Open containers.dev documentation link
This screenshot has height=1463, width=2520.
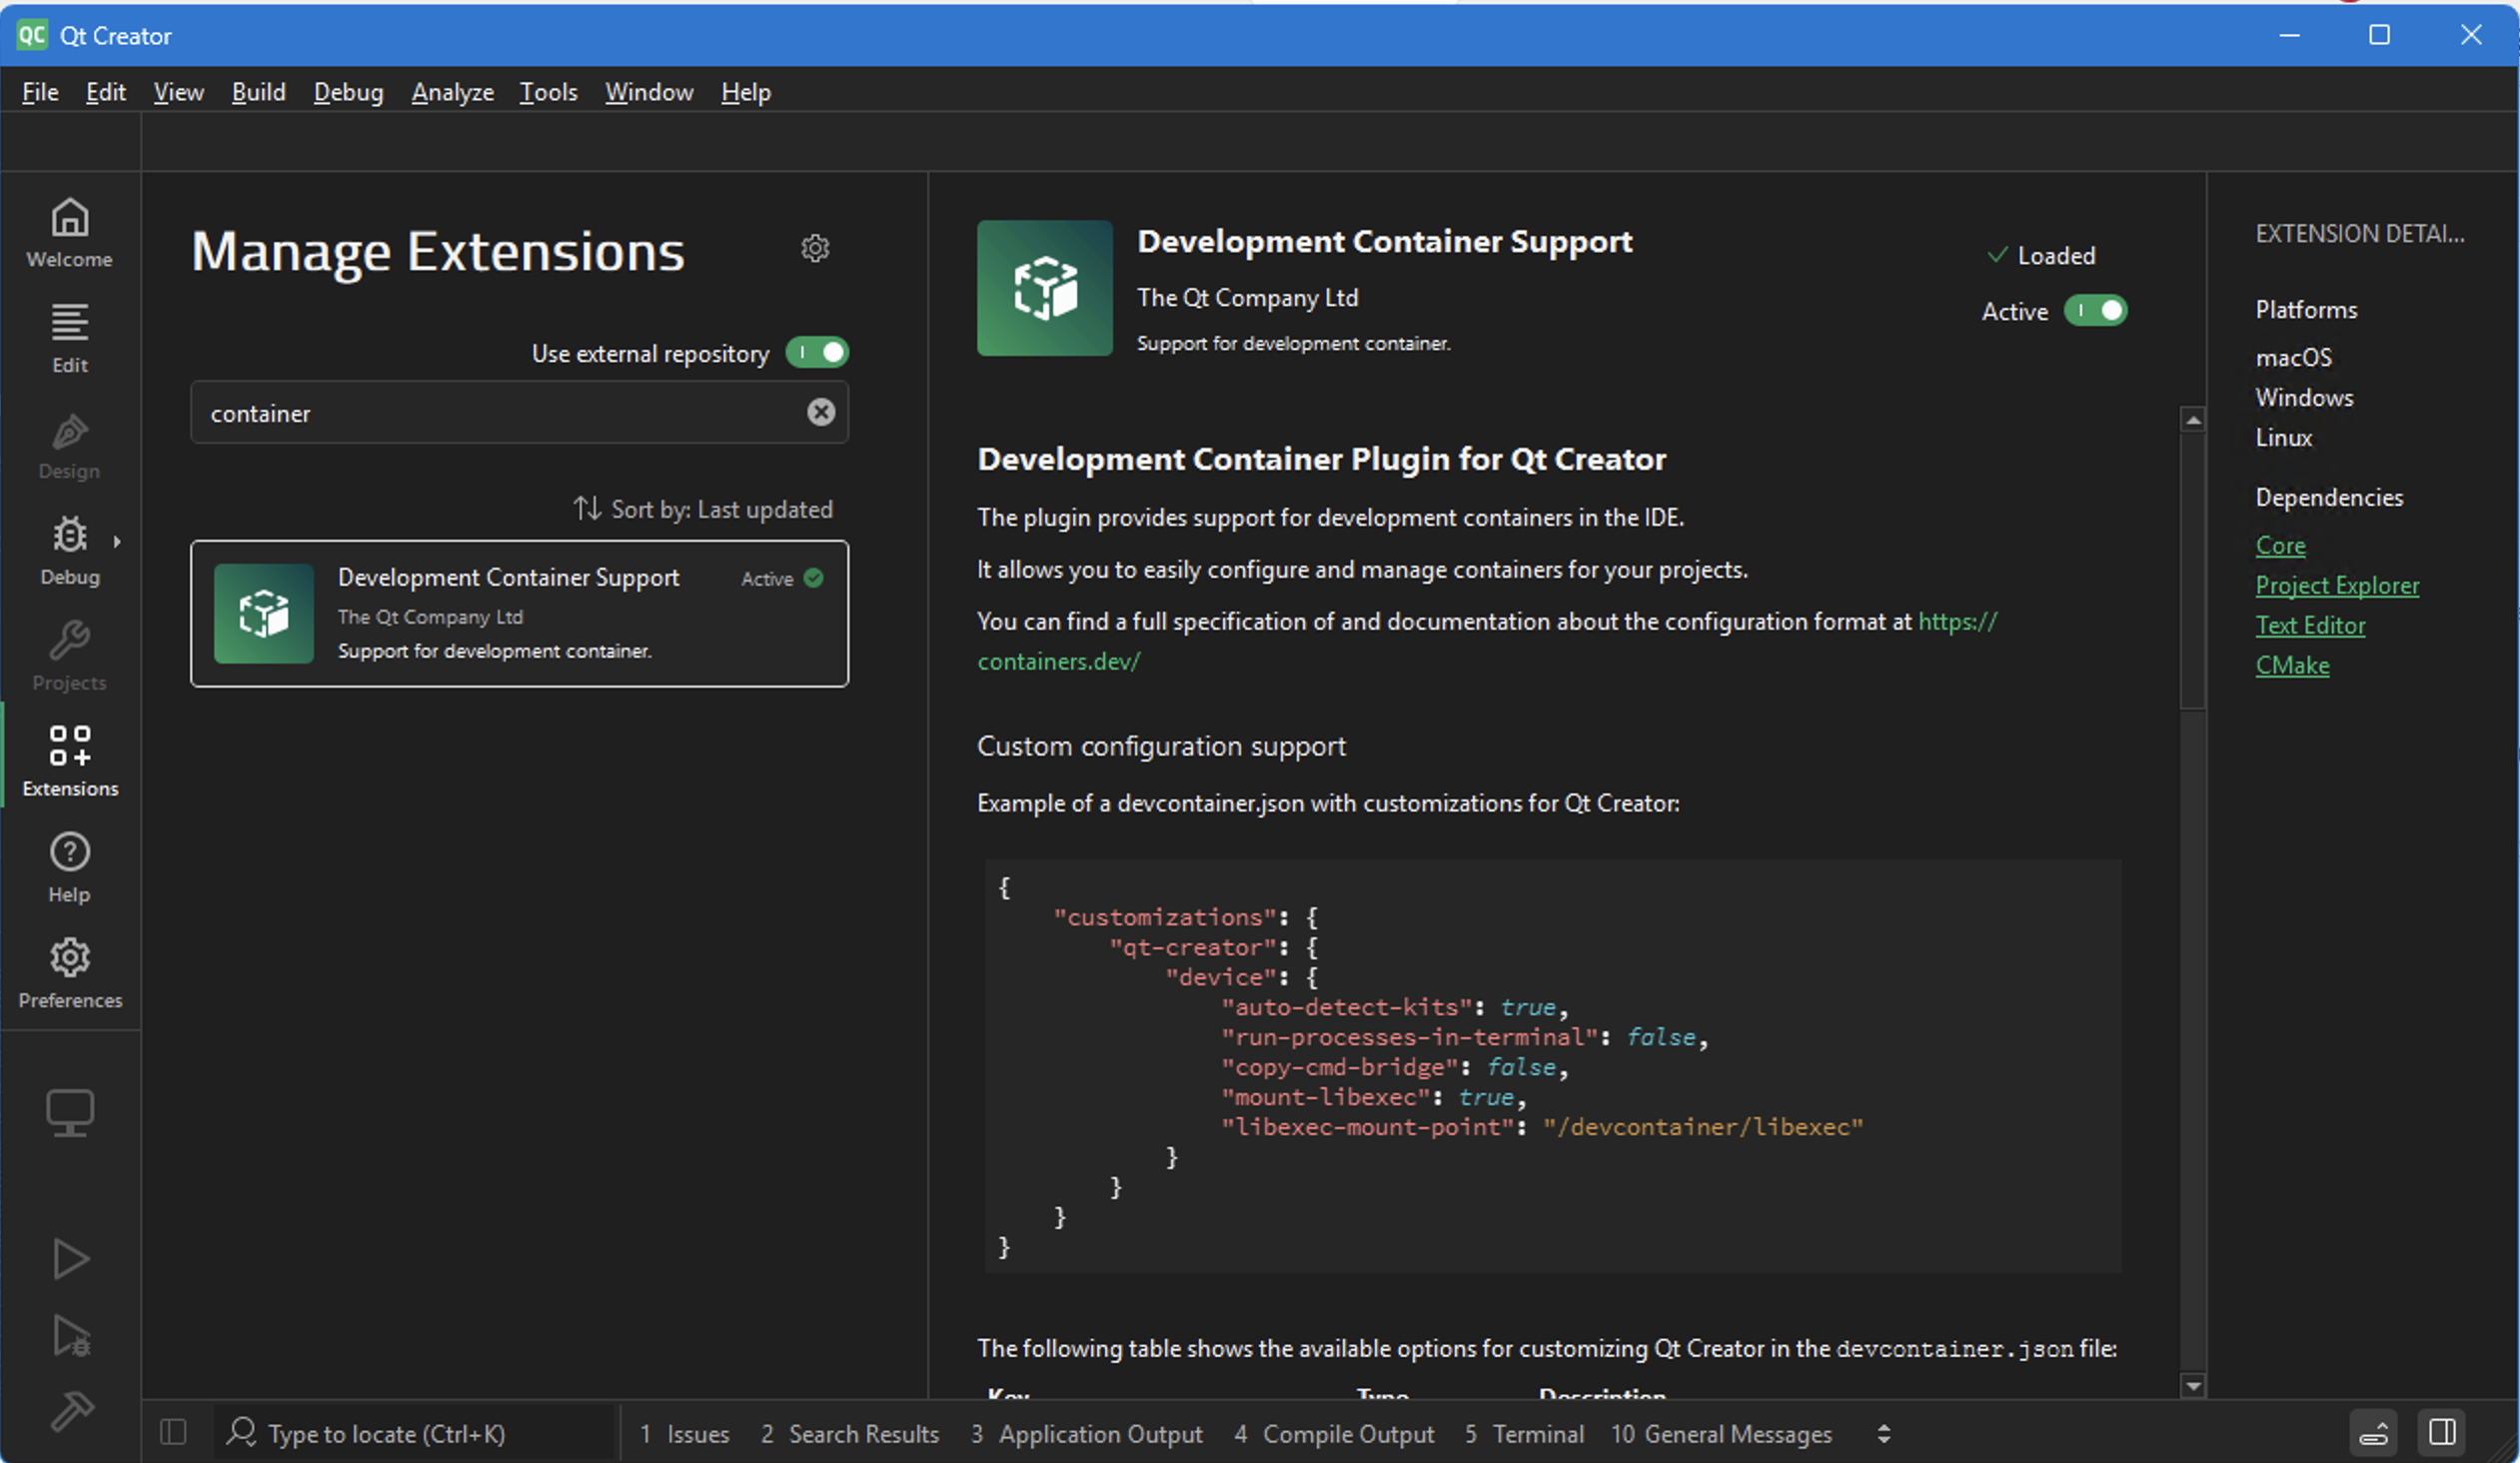(1058, 661)
